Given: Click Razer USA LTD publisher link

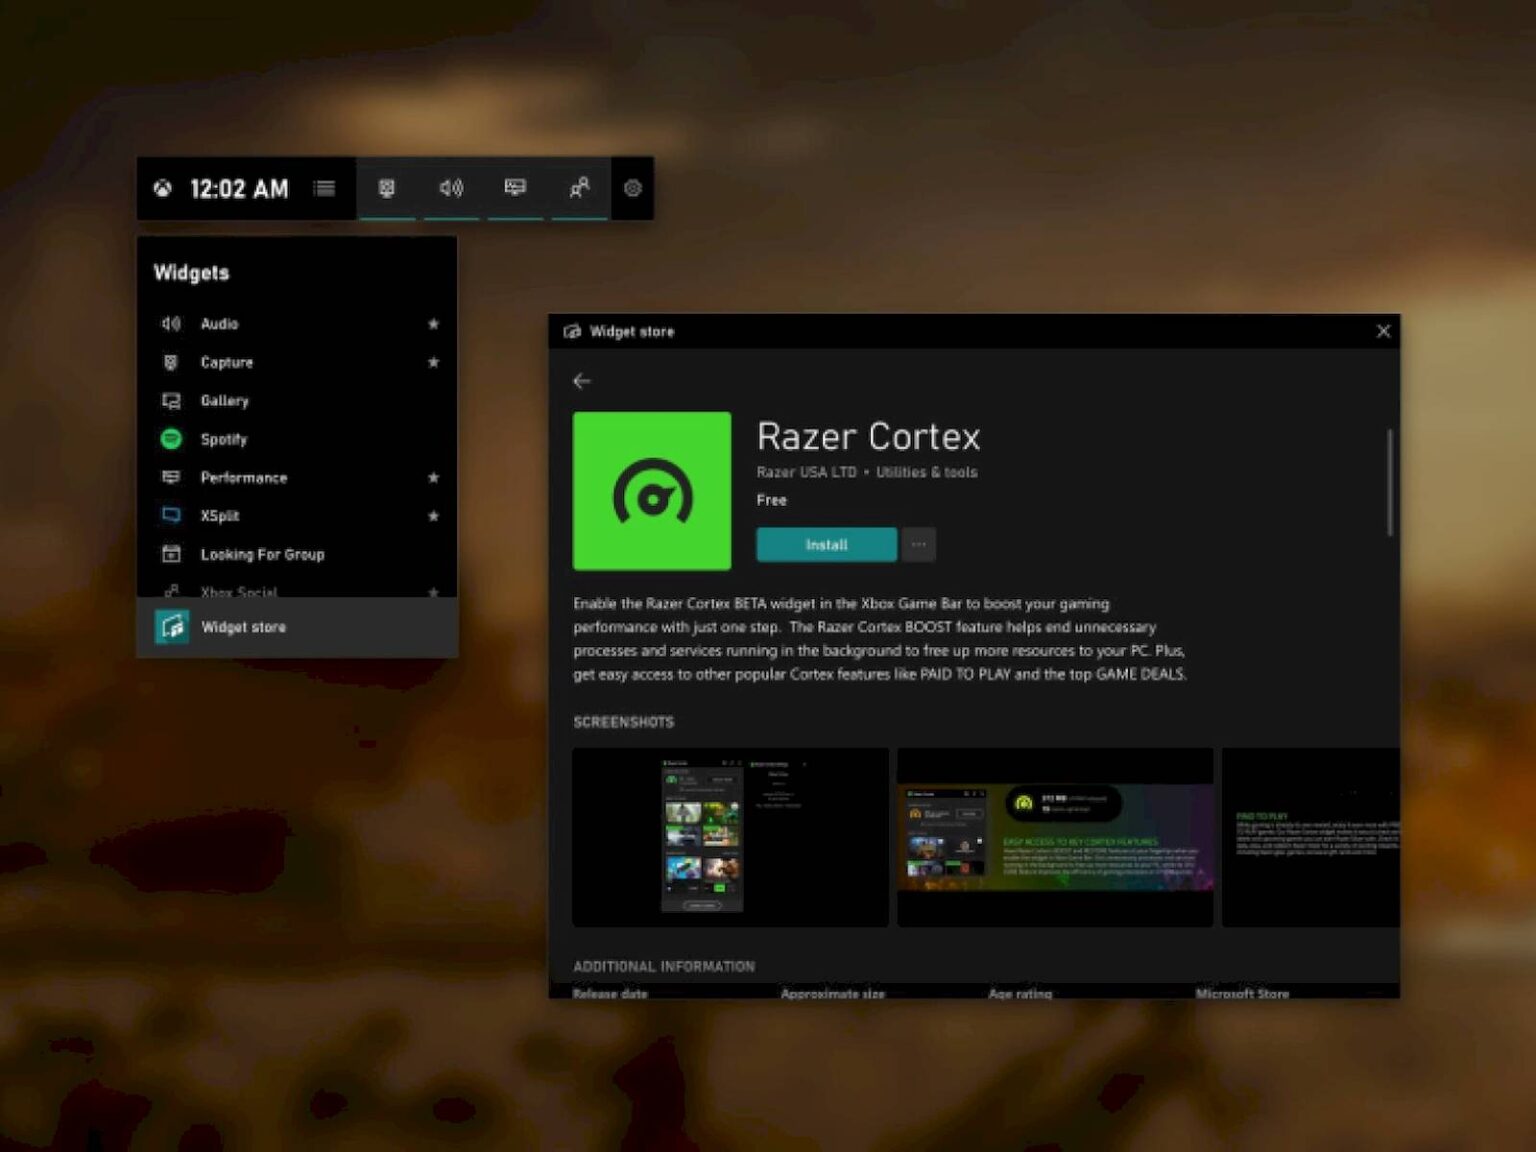Looking at the screenshot, I should (x=806, y=472).
